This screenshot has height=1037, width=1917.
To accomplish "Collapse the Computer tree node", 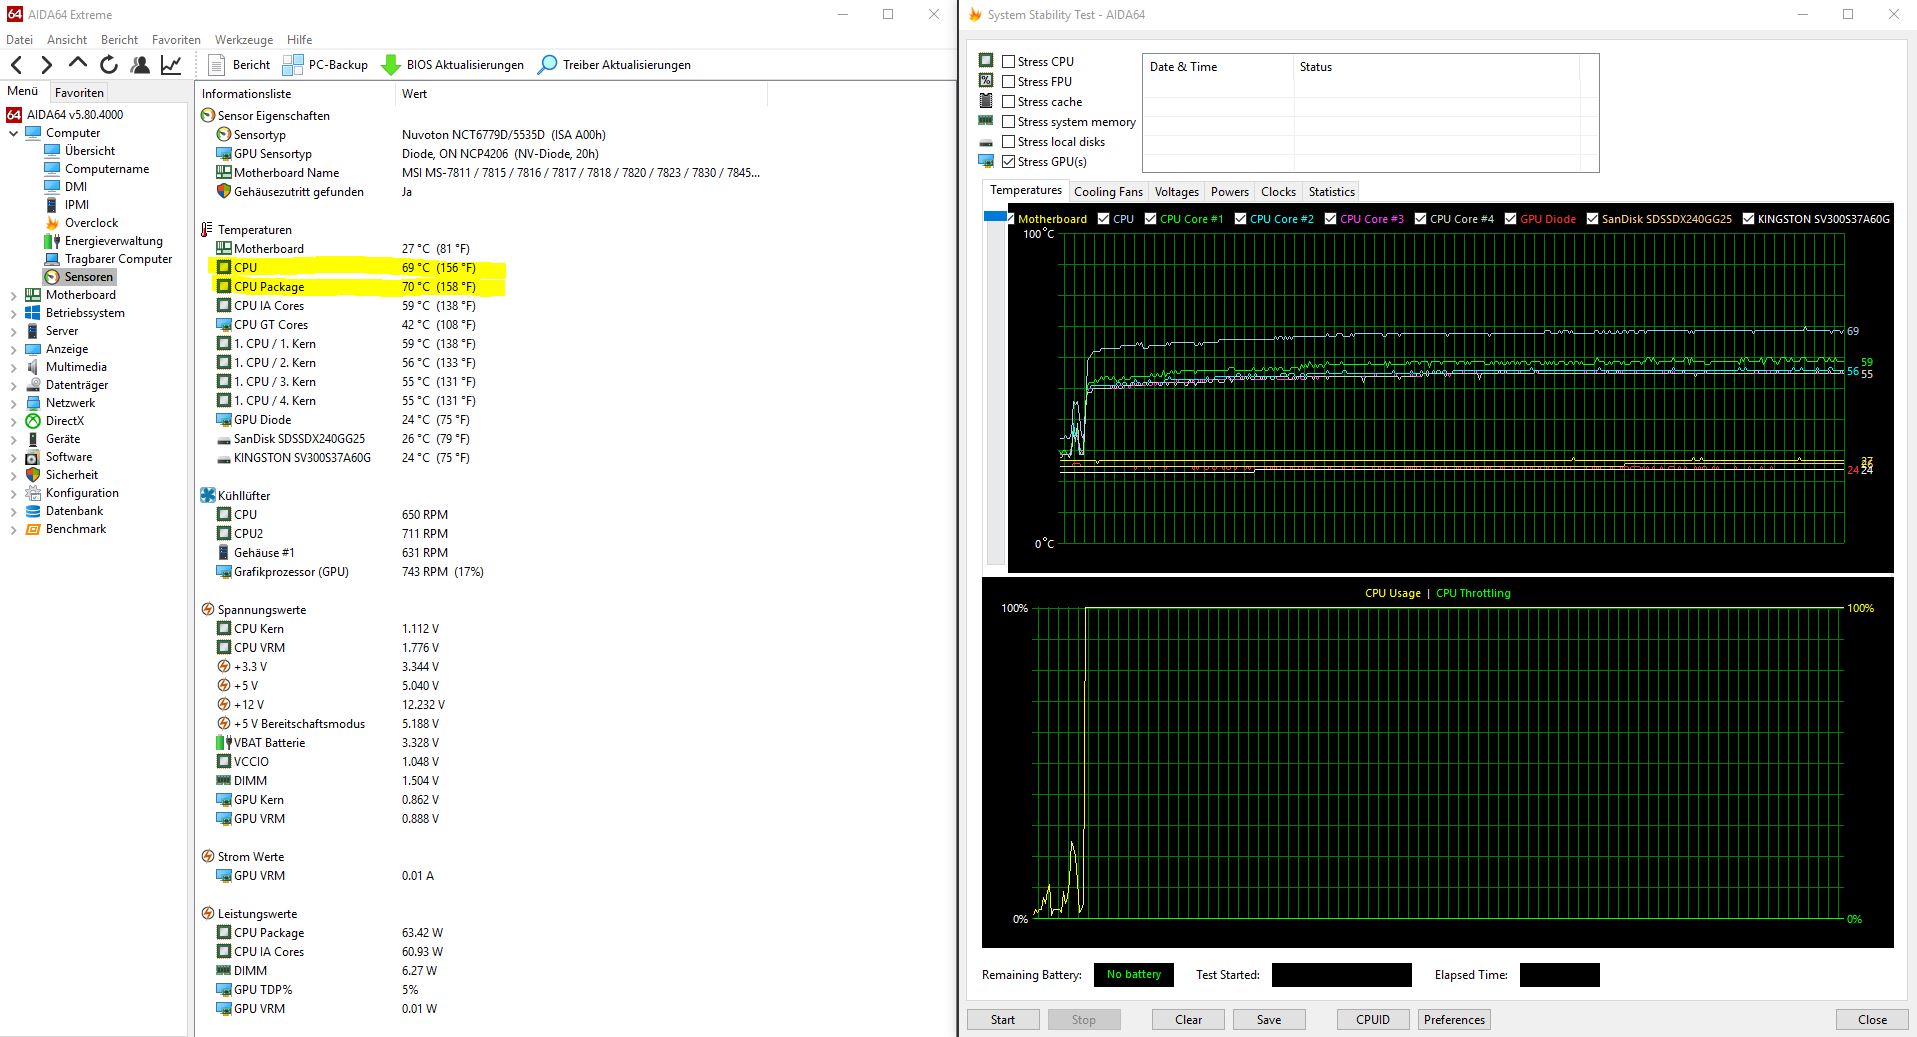I will click(x=13, y=133).
